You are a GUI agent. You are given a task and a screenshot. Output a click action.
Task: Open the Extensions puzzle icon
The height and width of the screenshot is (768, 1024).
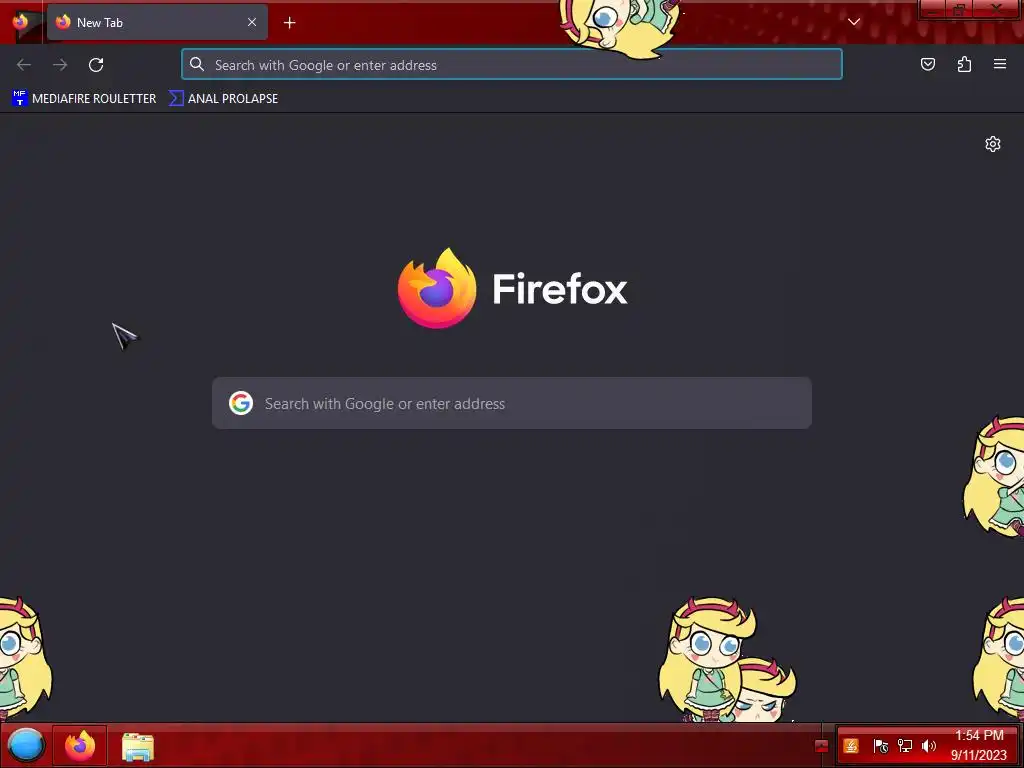[964, 64]
